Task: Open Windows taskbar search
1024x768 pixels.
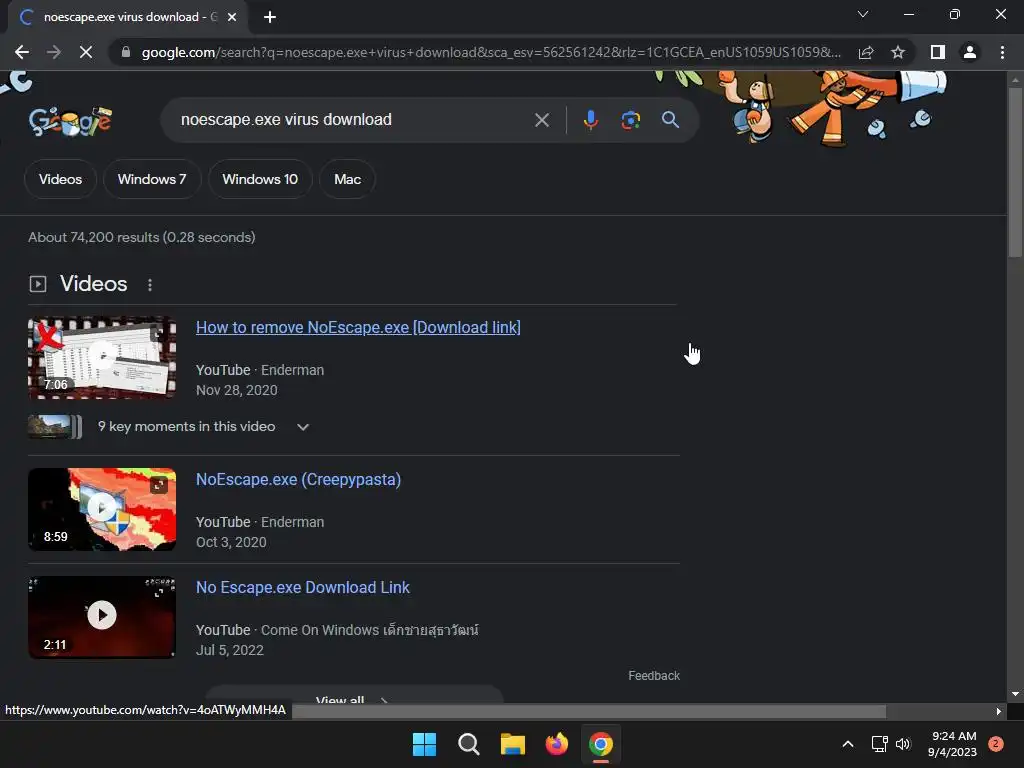Action: pyautogui.click(x=468, y=744)
